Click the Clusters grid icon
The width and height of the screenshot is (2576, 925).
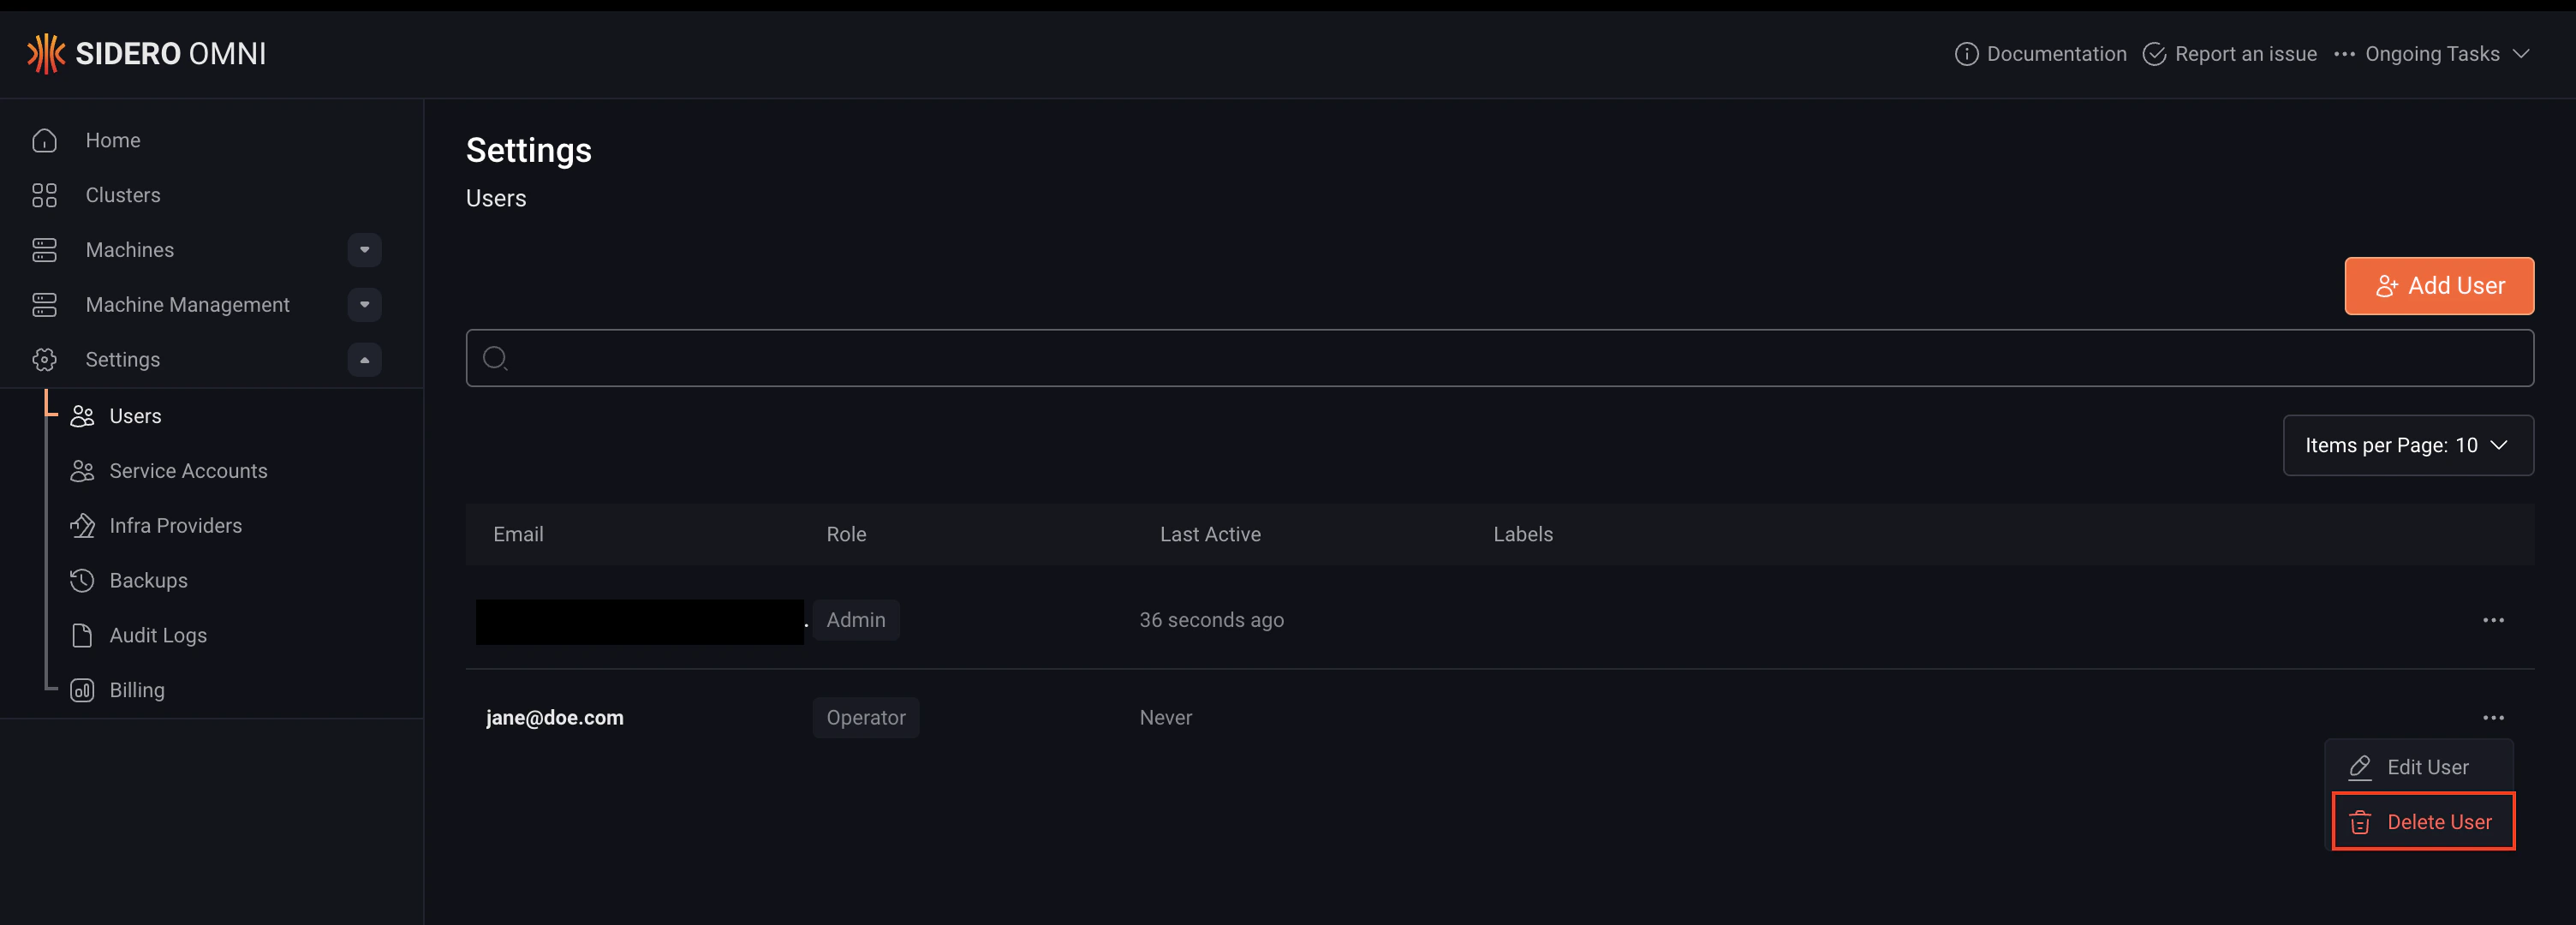(44, 195)
